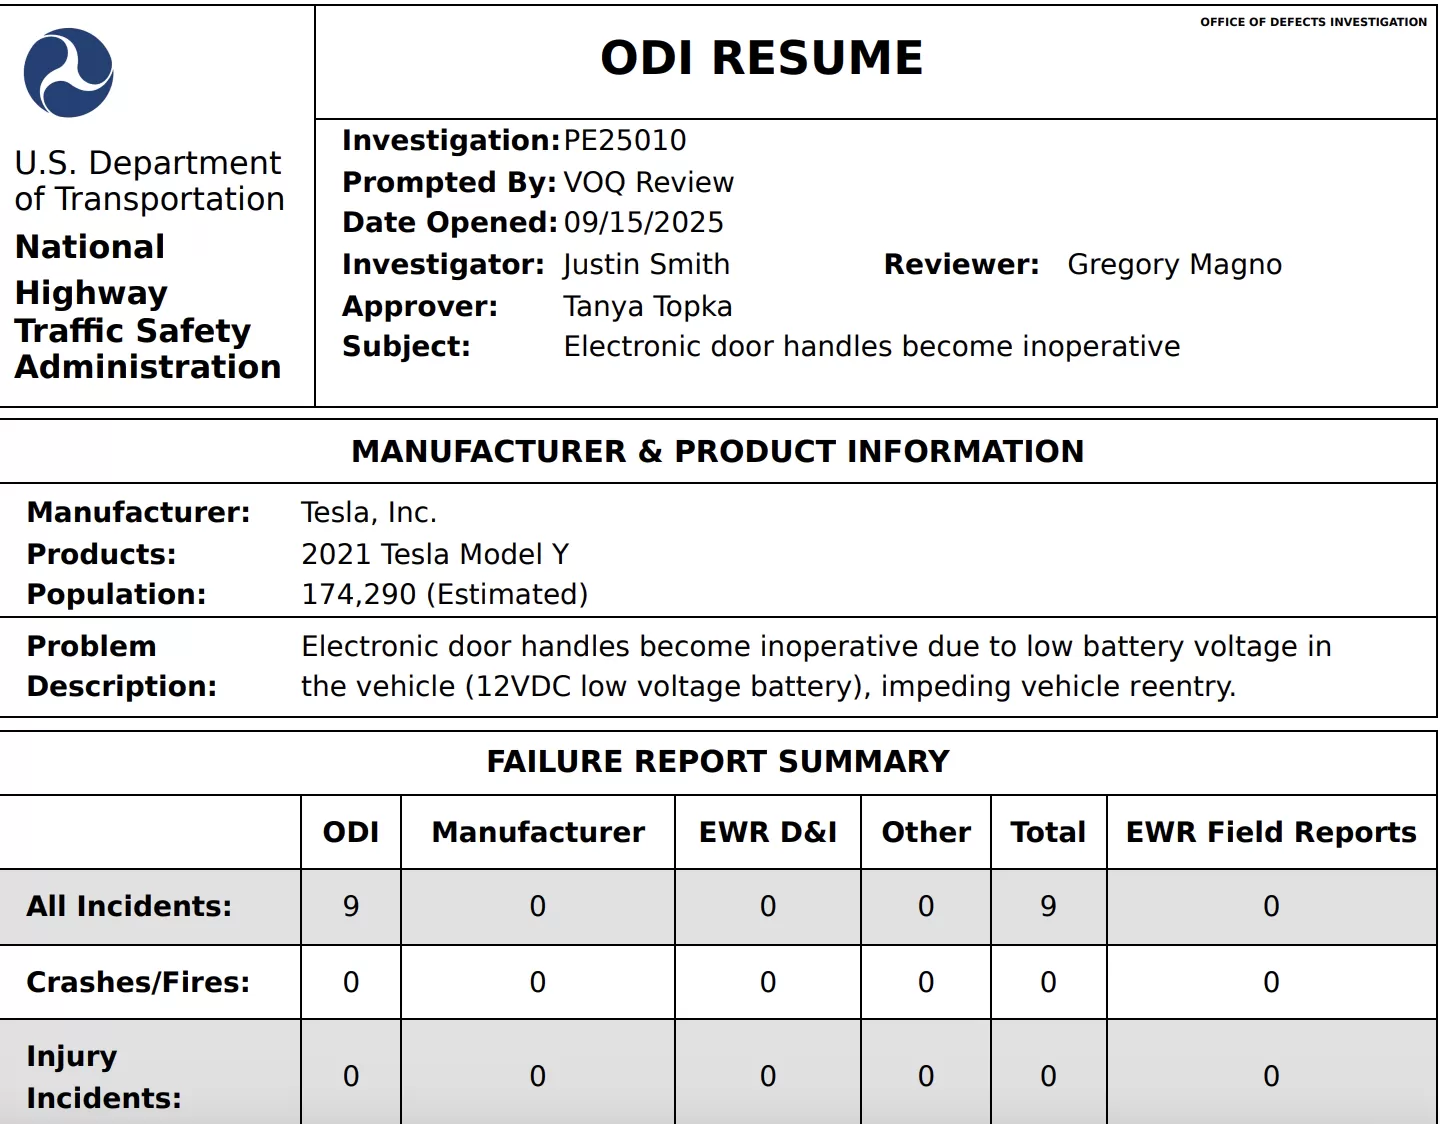
Task: Select investigation number PE25010
Action: coord(625,141)
